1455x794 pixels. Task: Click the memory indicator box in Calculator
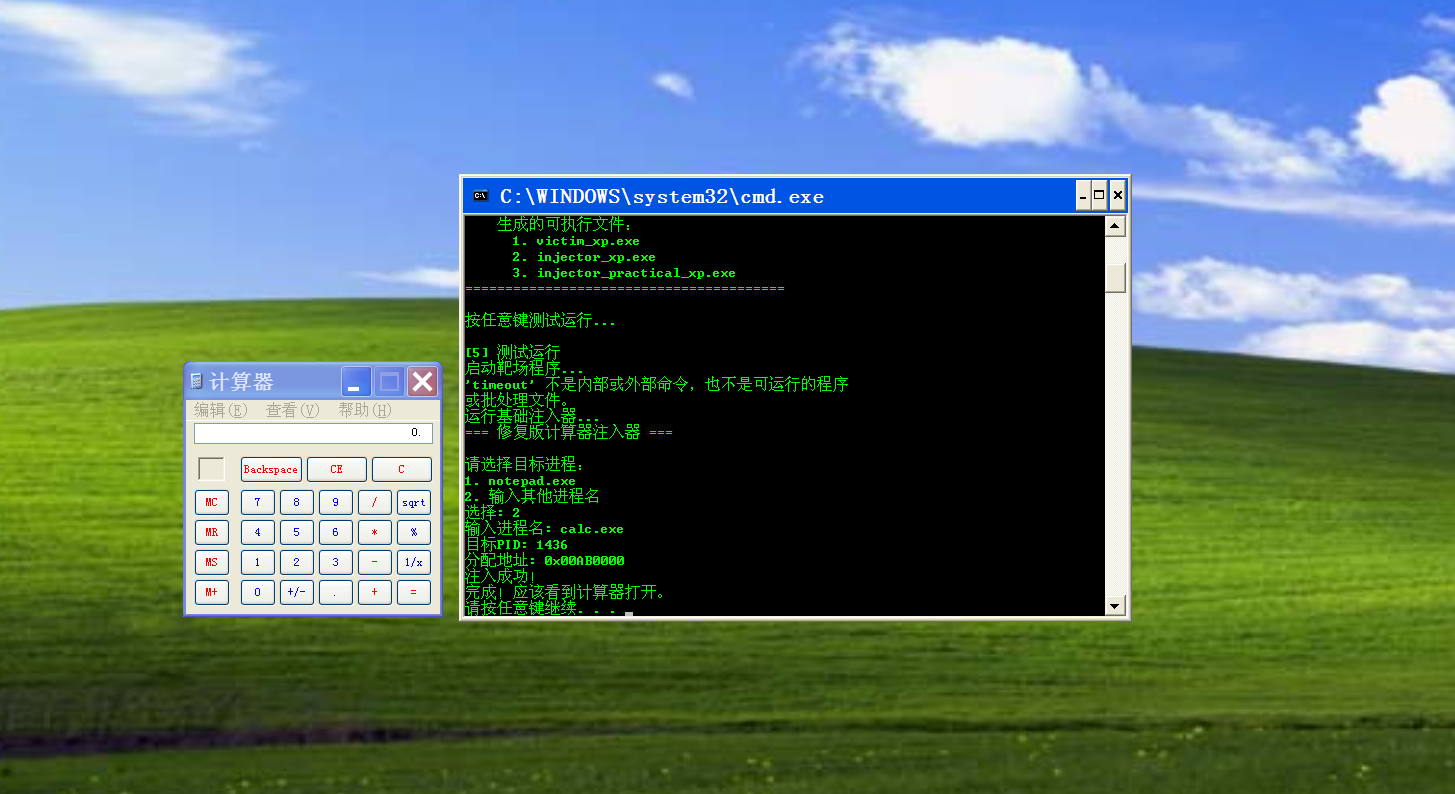[x=212, y=469]
